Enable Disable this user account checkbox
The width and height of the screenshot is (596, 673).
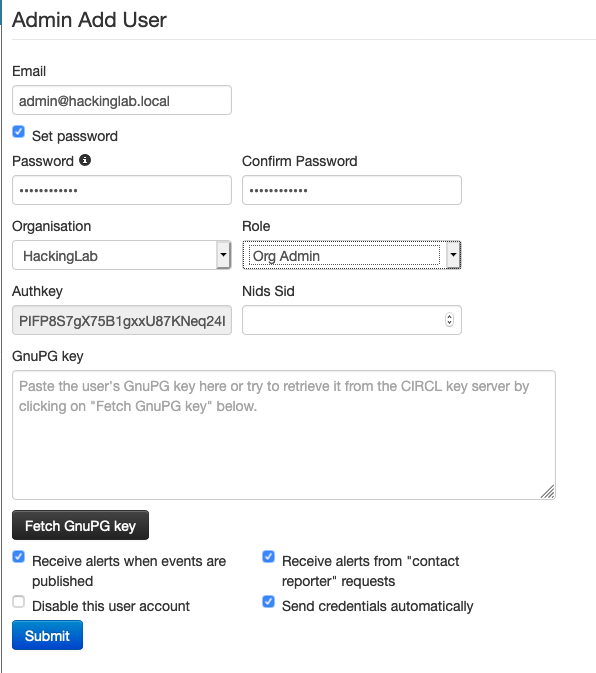[18, 601]
